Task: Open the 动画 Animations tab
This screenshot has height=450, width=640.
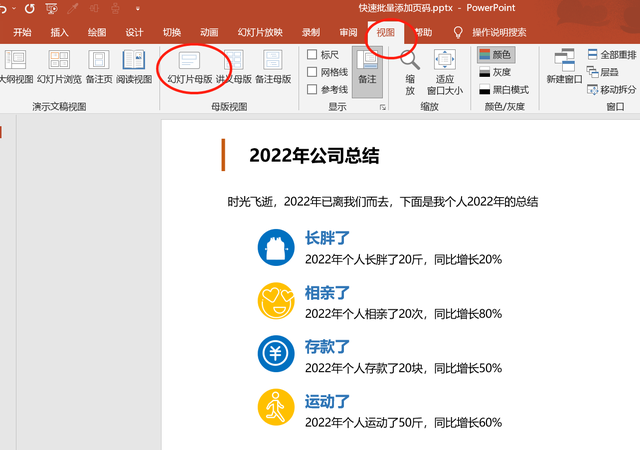Action: (x=209, y=32)
